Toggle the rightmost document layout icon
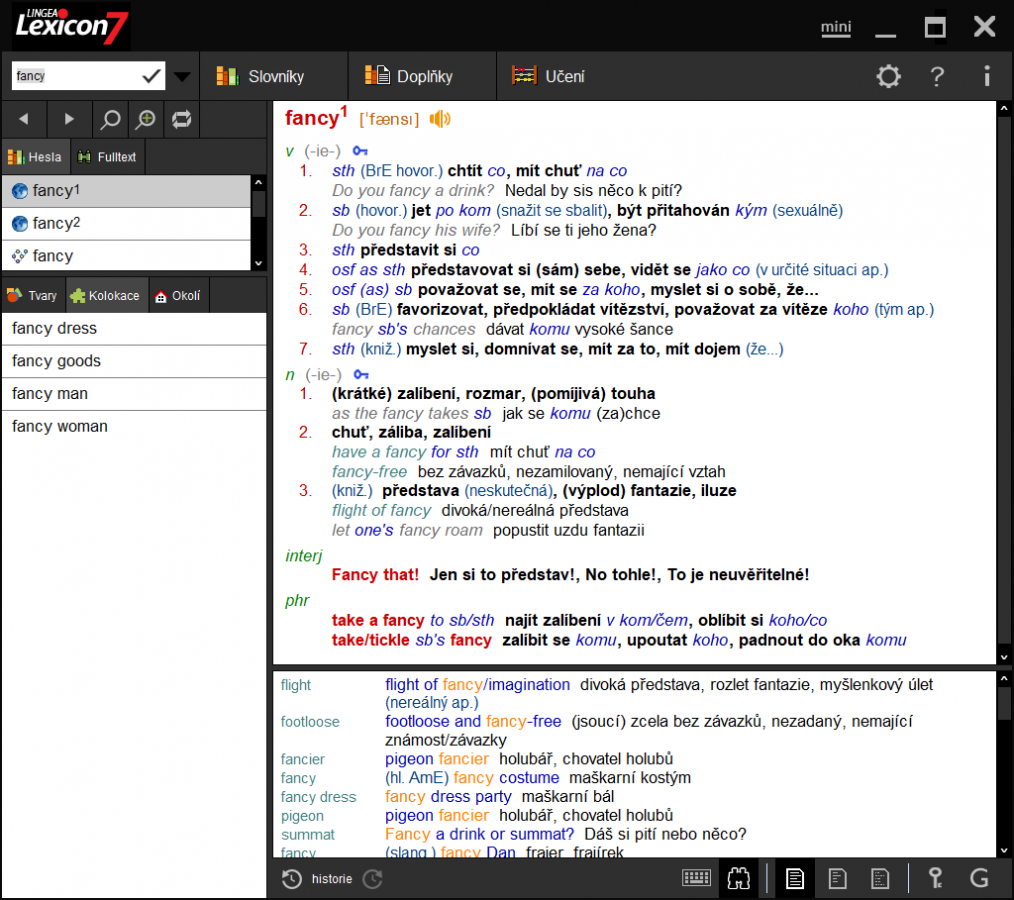This screenshot has height=900, width=1014. [879, 878]
